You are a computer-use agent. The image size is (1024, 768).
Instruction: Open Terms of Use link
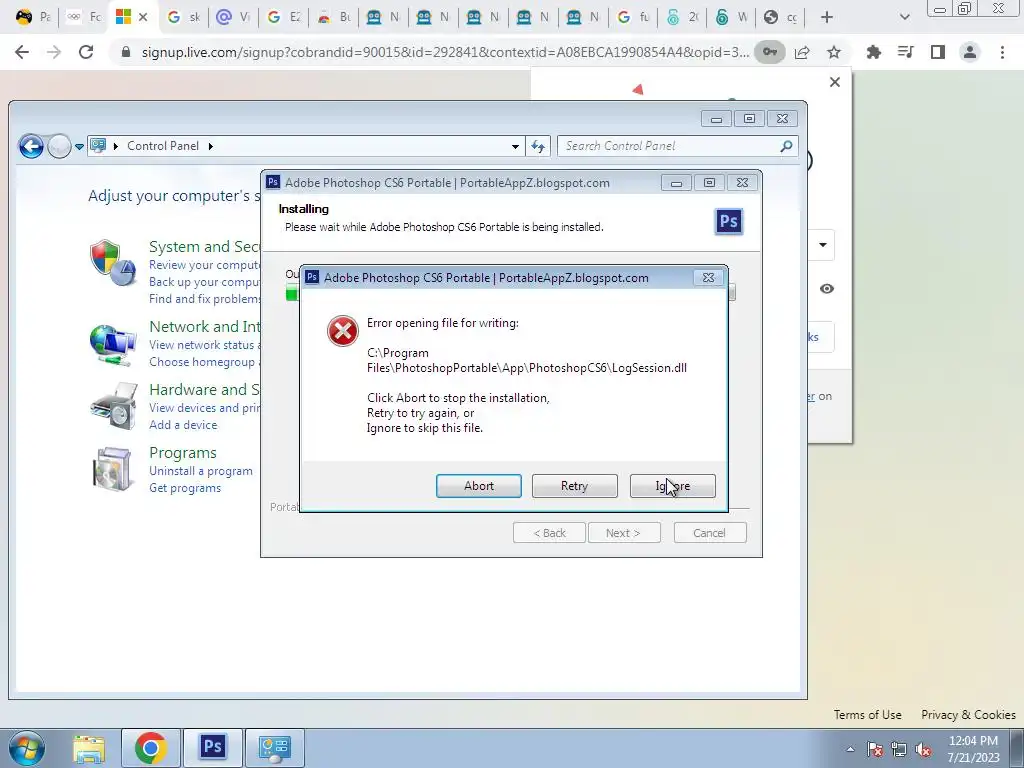coord(867,715)
